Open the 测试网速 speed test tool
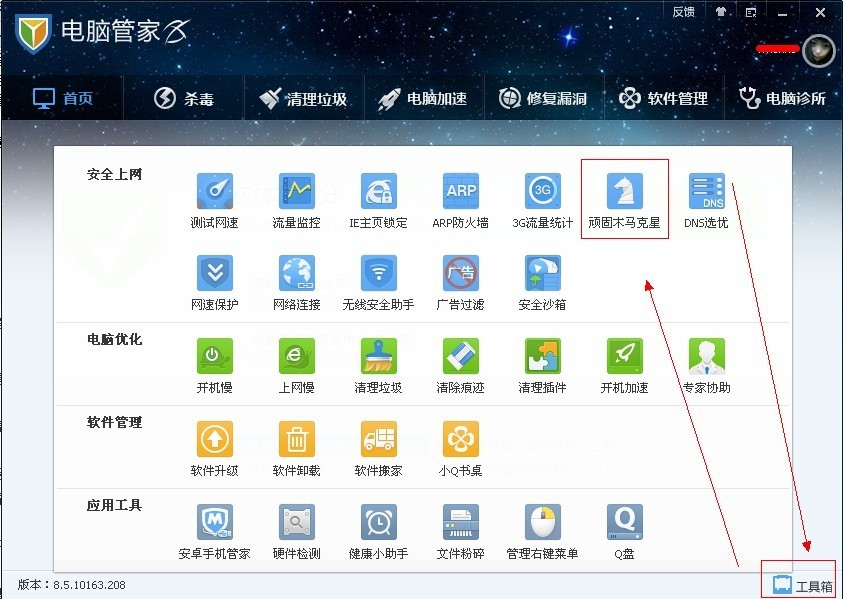 point(215,201)
